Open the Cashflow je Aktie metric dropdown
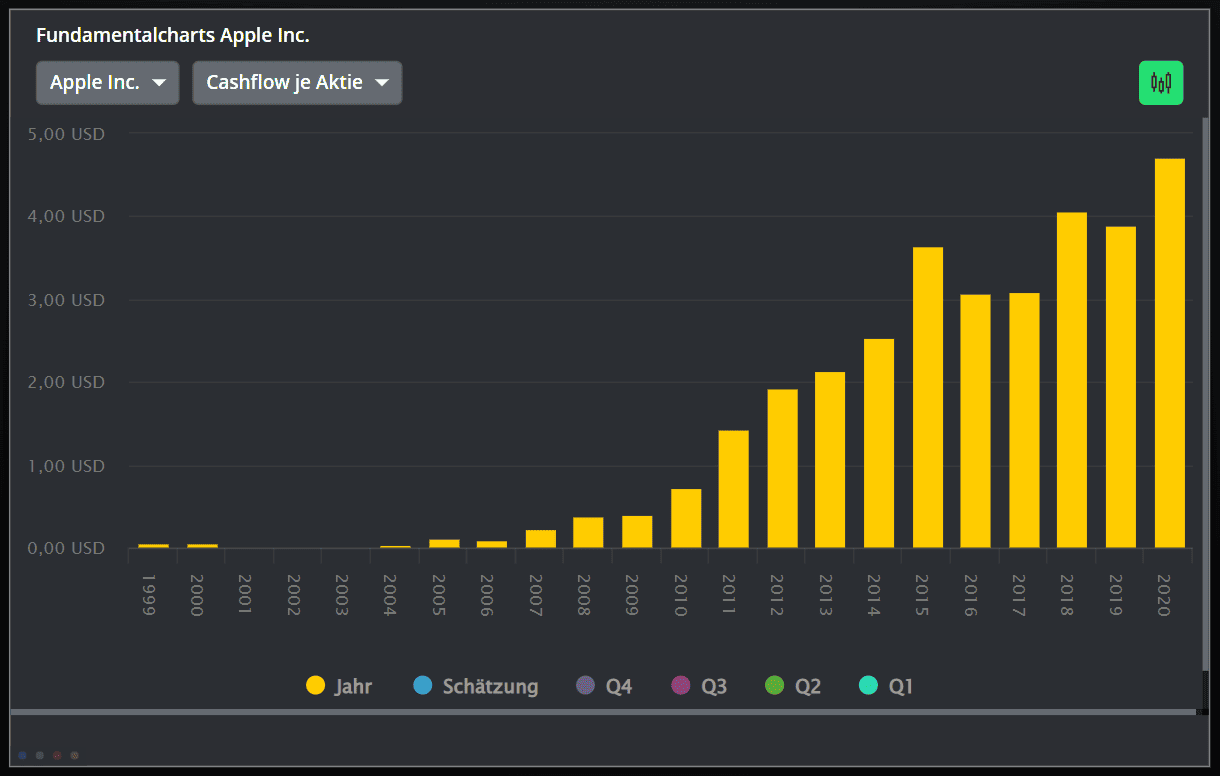The width and height of the screenshot is (1220, 776). click(x=297, y=83)
